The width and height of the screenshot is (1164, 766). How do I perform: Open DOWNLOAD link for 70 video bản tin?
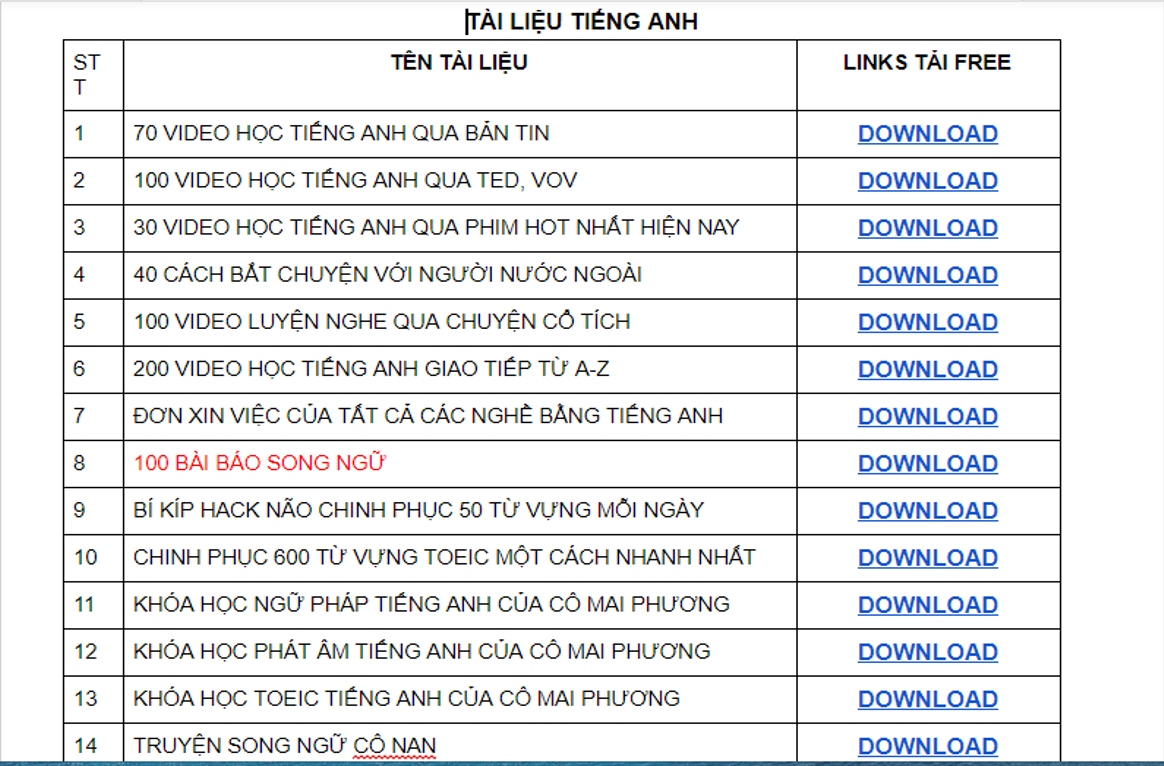pos(927,134)
